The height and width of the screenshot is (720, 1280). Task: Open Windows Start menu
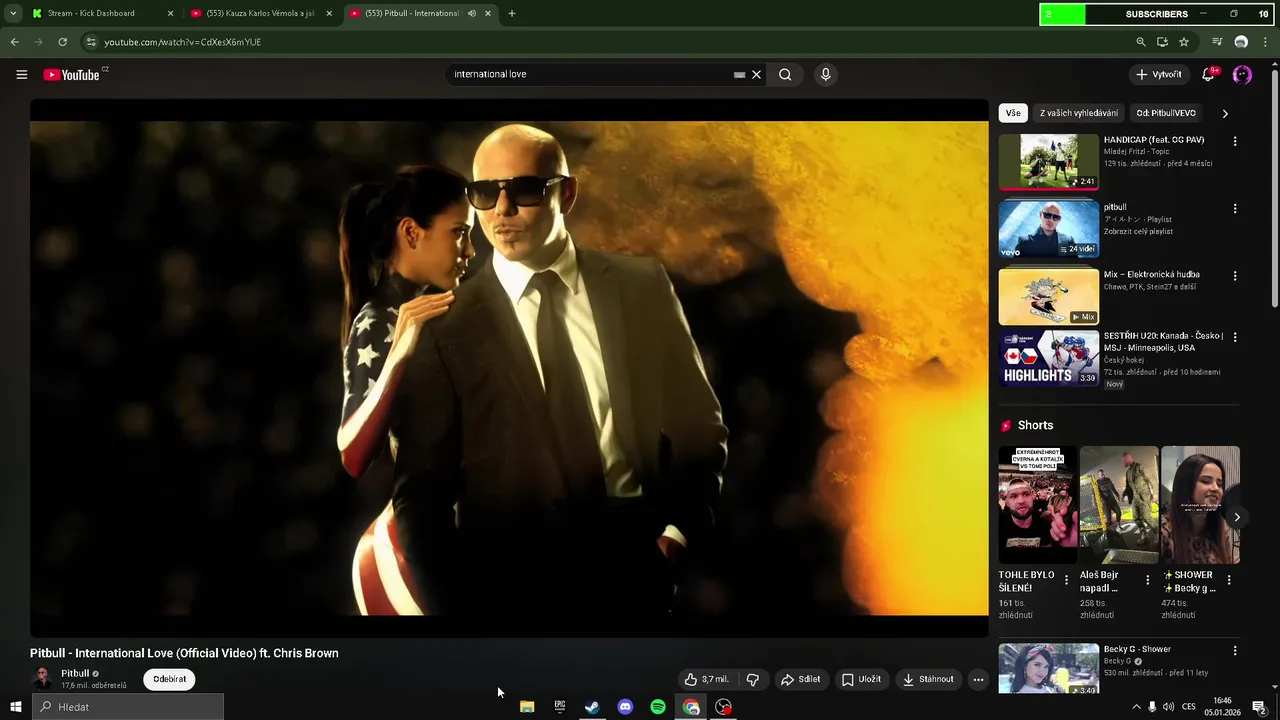coord(15,707)
